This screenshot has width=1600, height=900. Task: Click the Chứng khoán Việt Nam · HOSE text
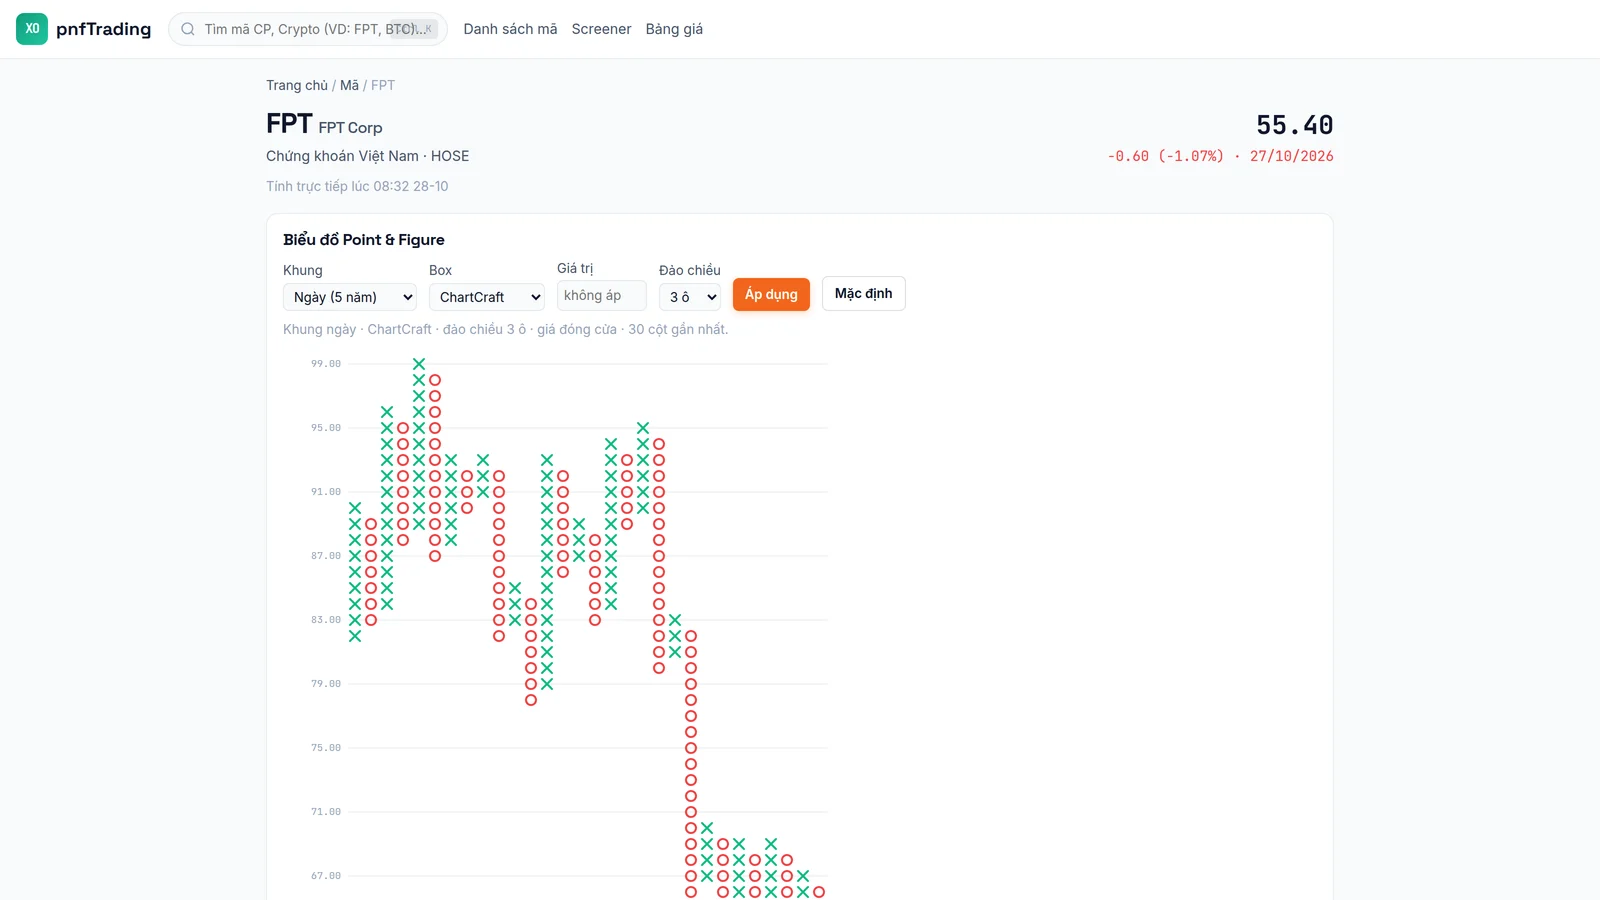[368, 156]
